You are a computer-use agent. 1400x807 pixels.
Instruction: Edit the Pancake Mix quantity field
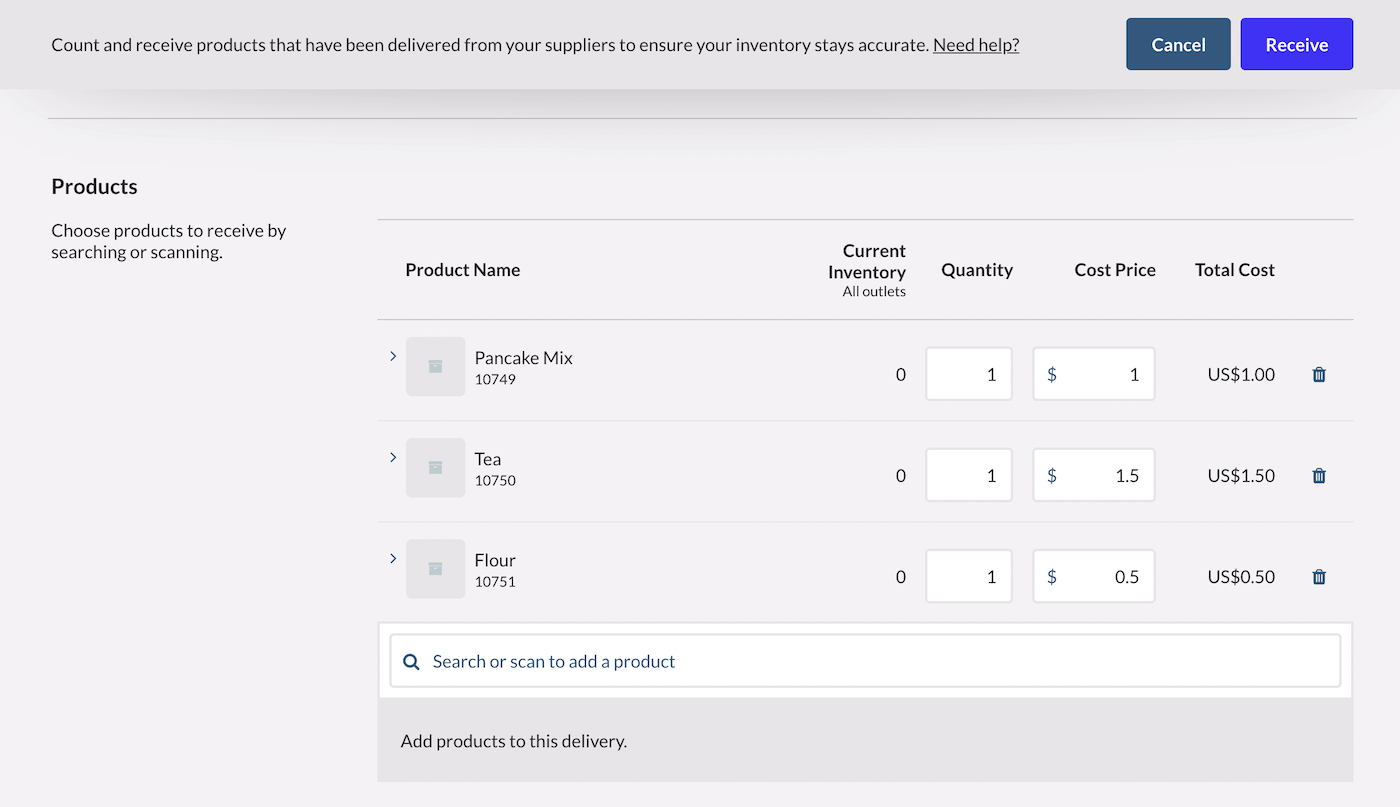[x=969, y=373]
